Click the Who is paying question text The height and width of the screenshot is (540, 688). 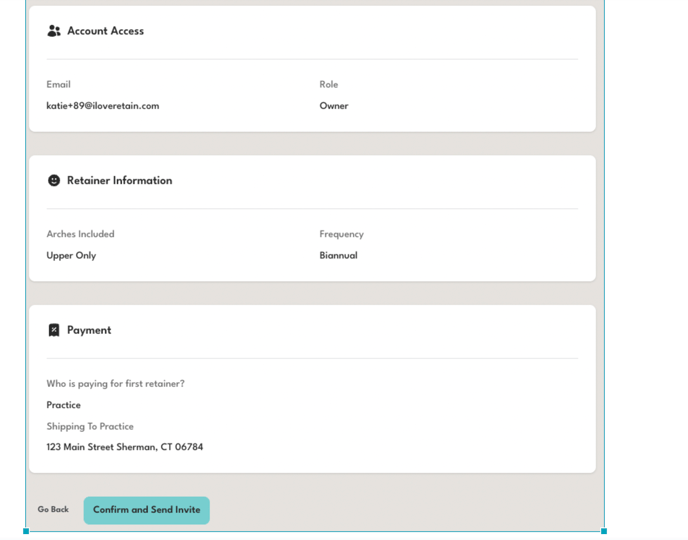point(115,384)
